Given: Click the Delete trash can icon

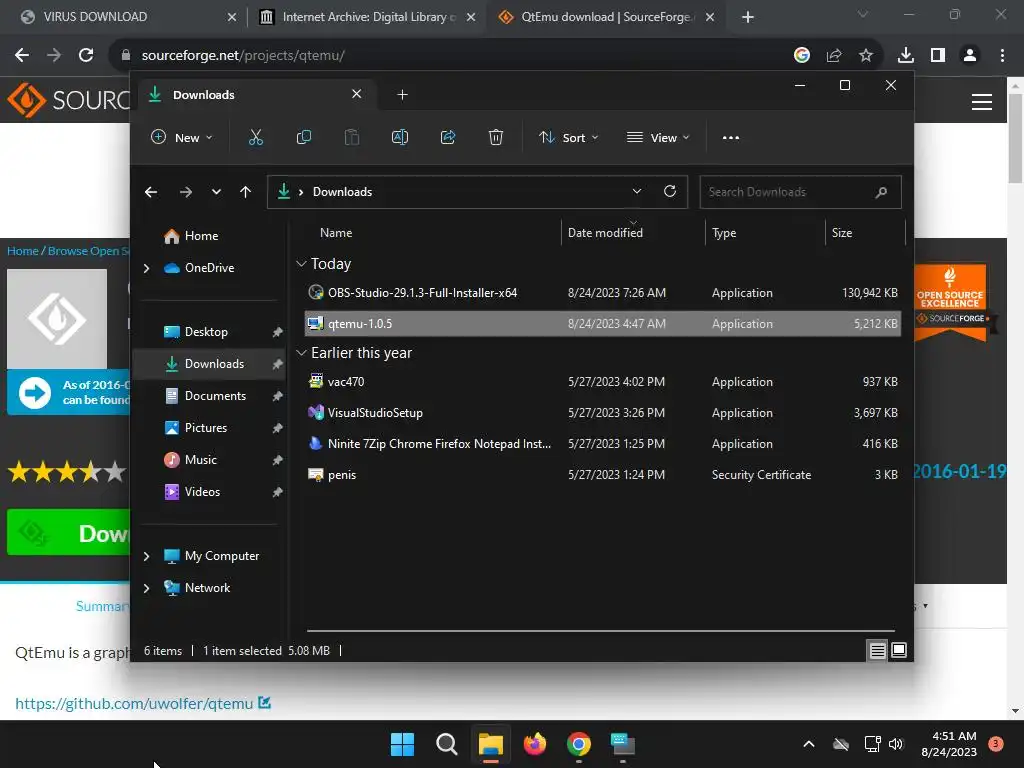Looking at the screenshot, I should pos(496,137).
